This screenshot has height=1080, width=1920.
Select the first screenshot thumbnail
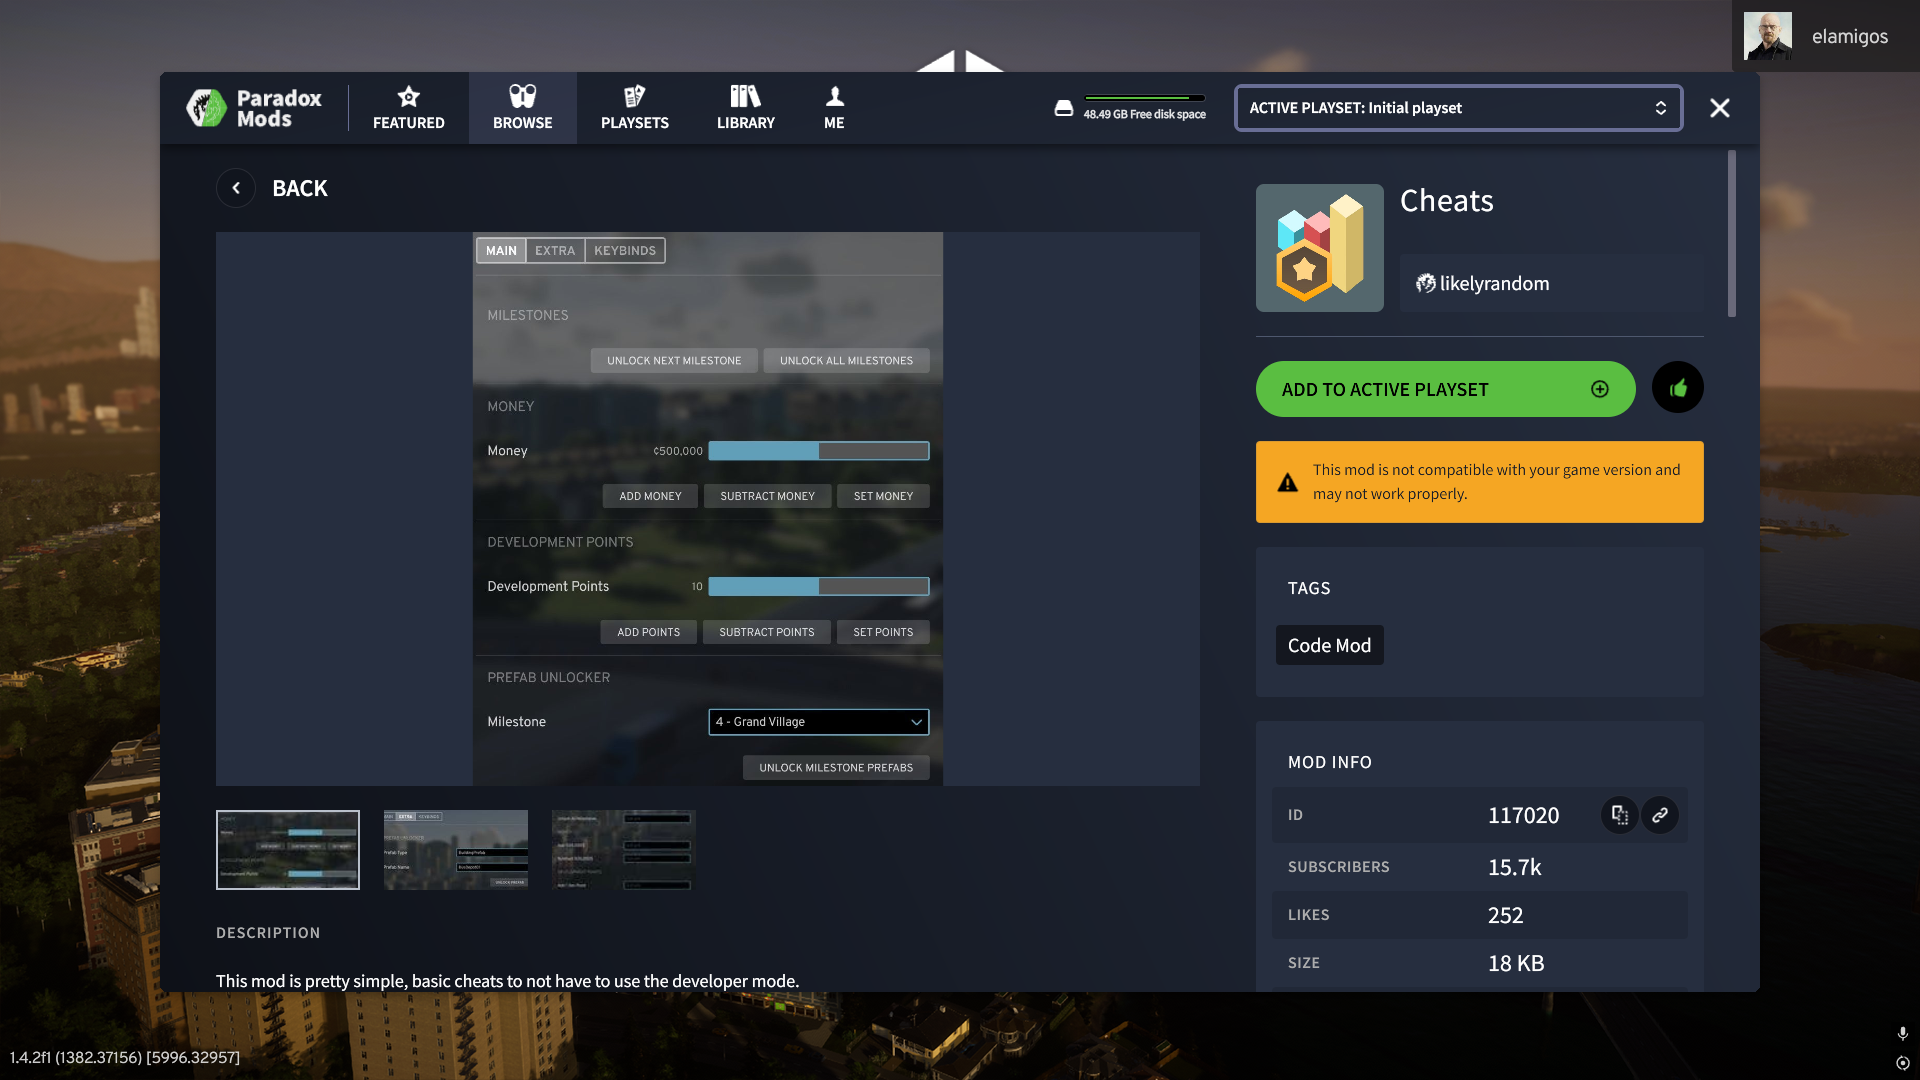click(x=288, y=850)
